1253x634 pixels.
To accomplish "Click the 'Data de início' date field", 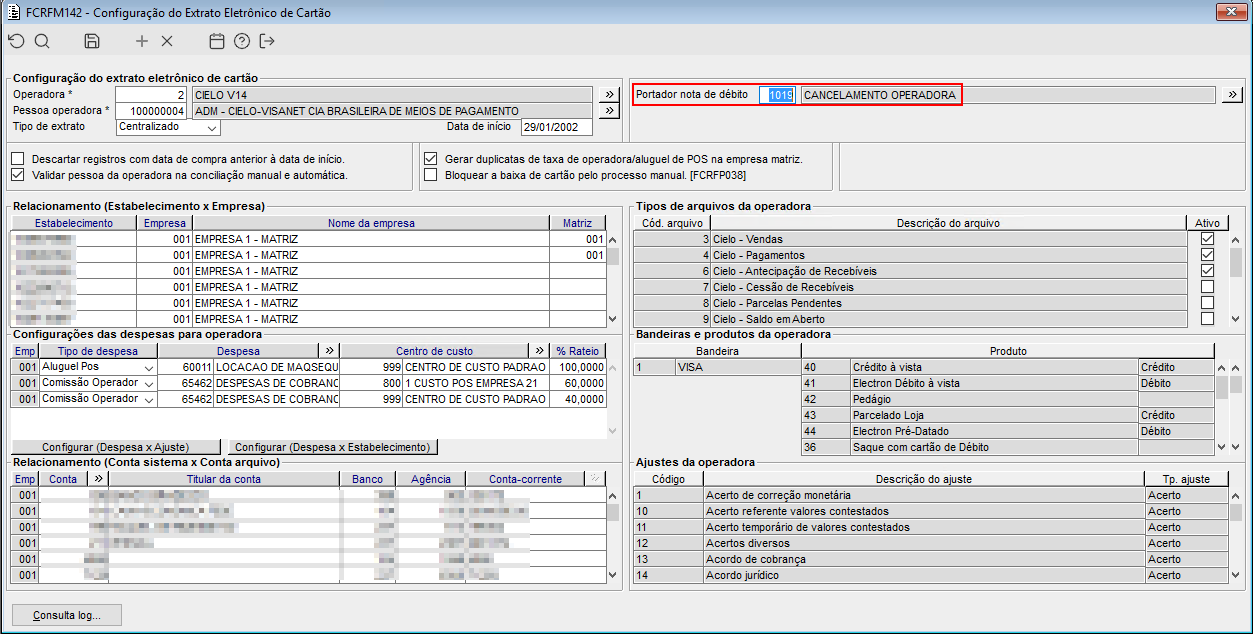I will (x=556, y=127).
